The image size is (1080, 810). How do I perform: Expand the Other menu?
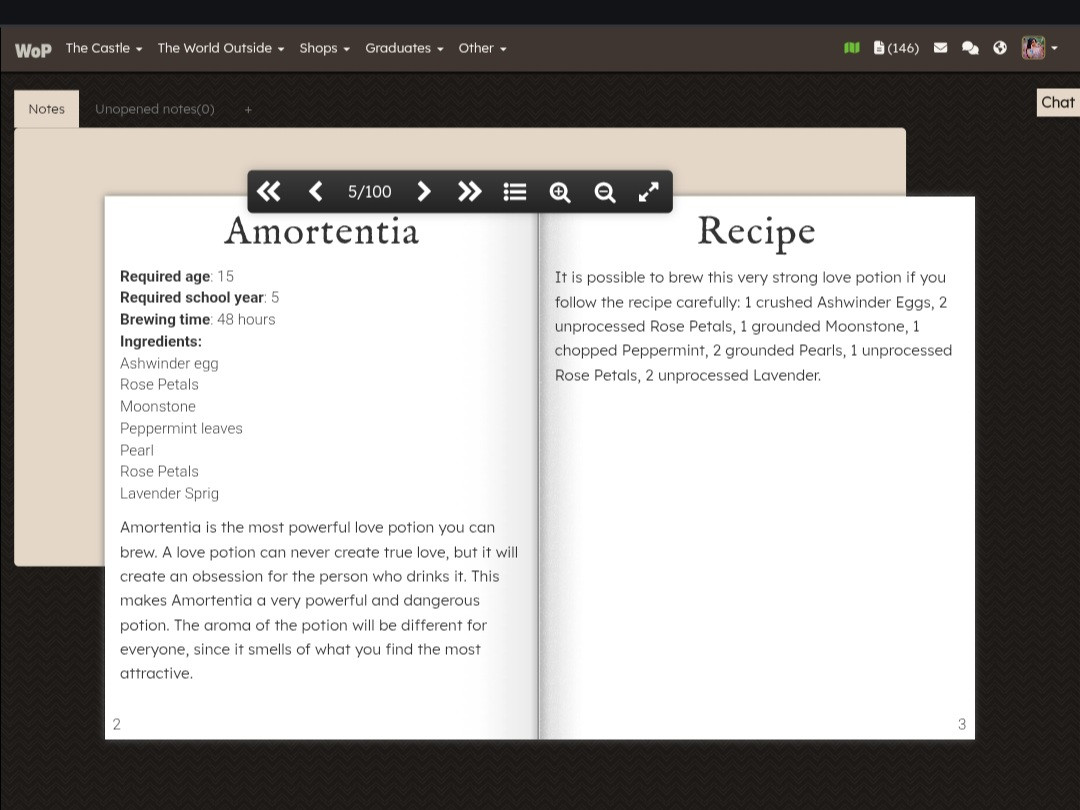click(x=482, y=48)
